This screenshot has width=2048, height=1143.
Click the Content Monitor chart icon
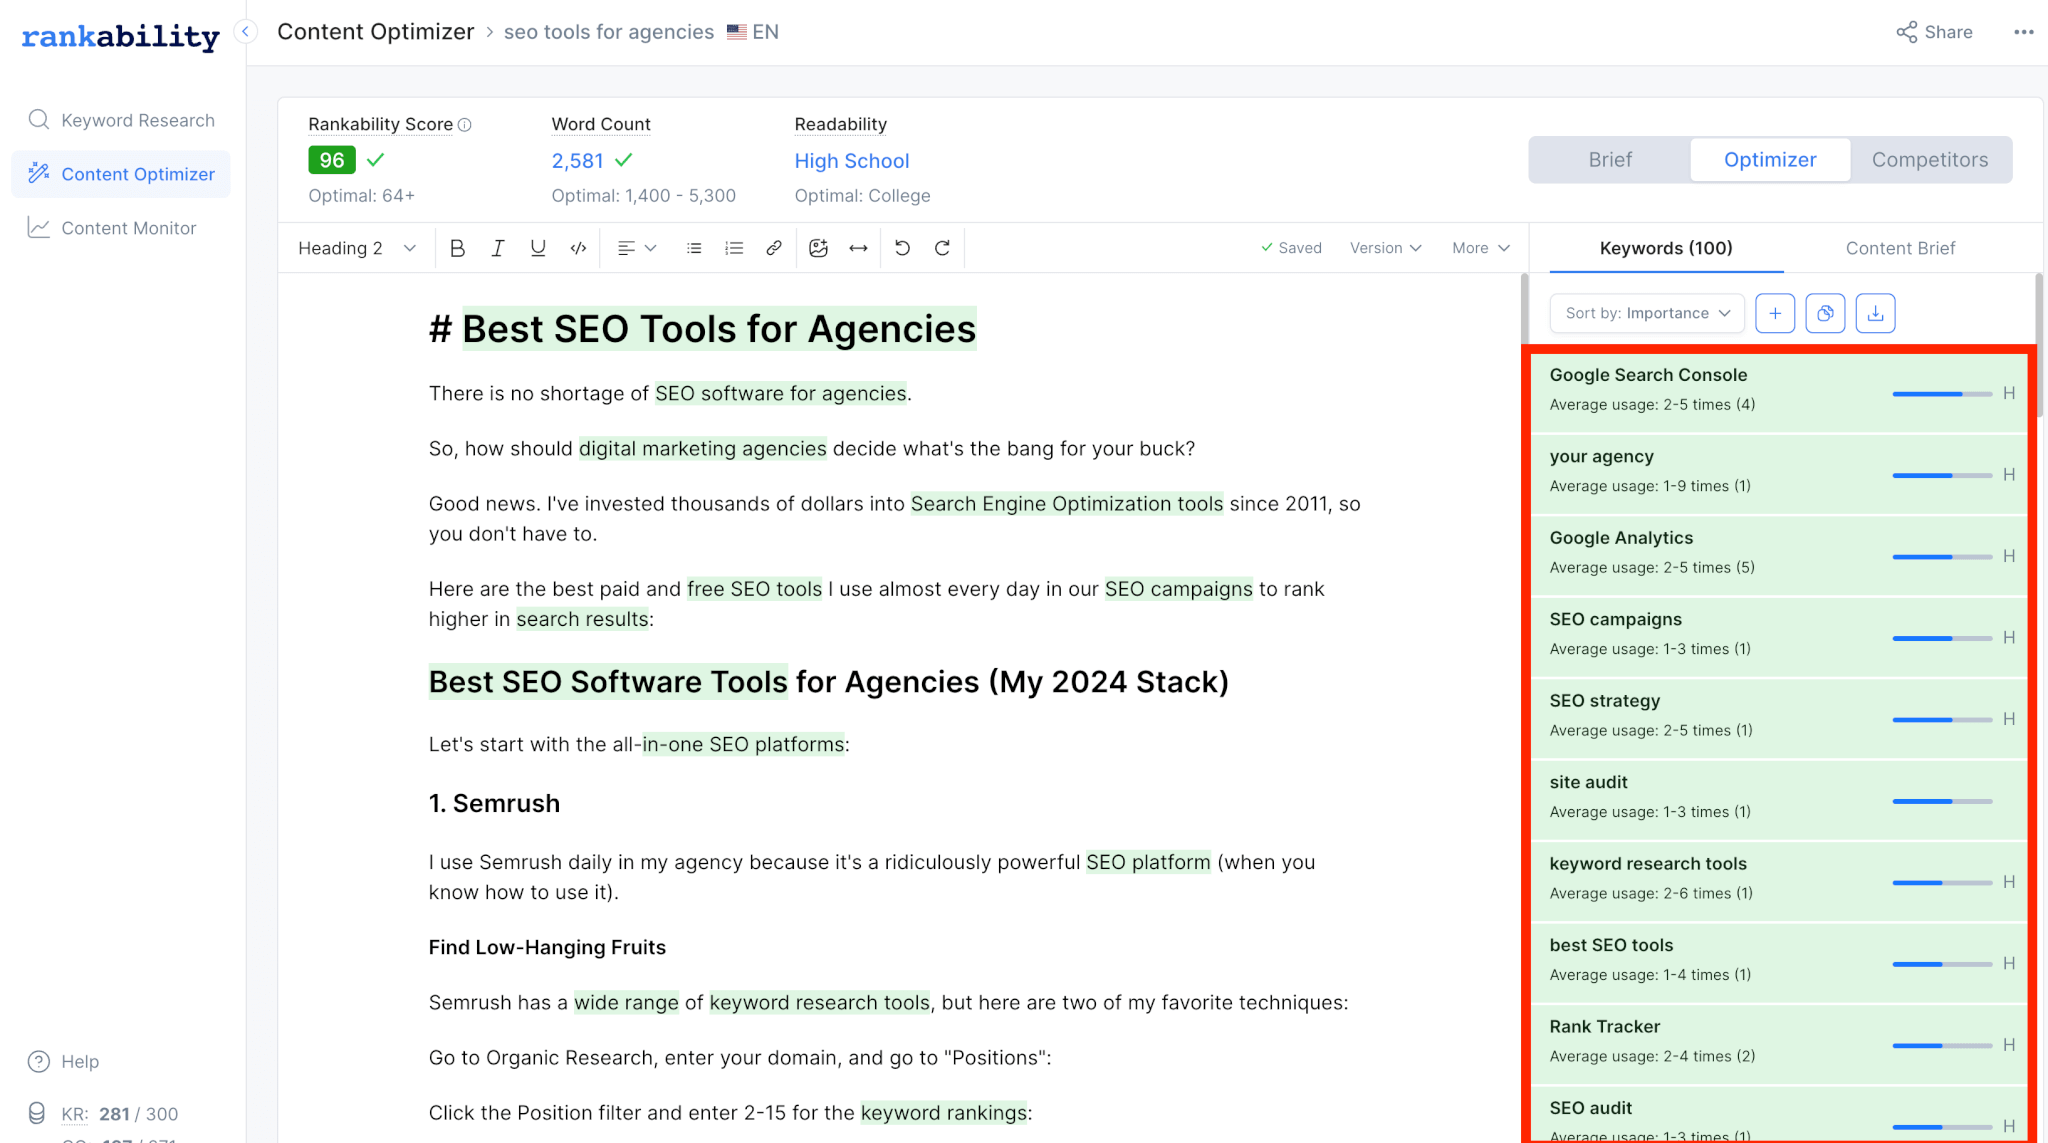tap(39, 228)
